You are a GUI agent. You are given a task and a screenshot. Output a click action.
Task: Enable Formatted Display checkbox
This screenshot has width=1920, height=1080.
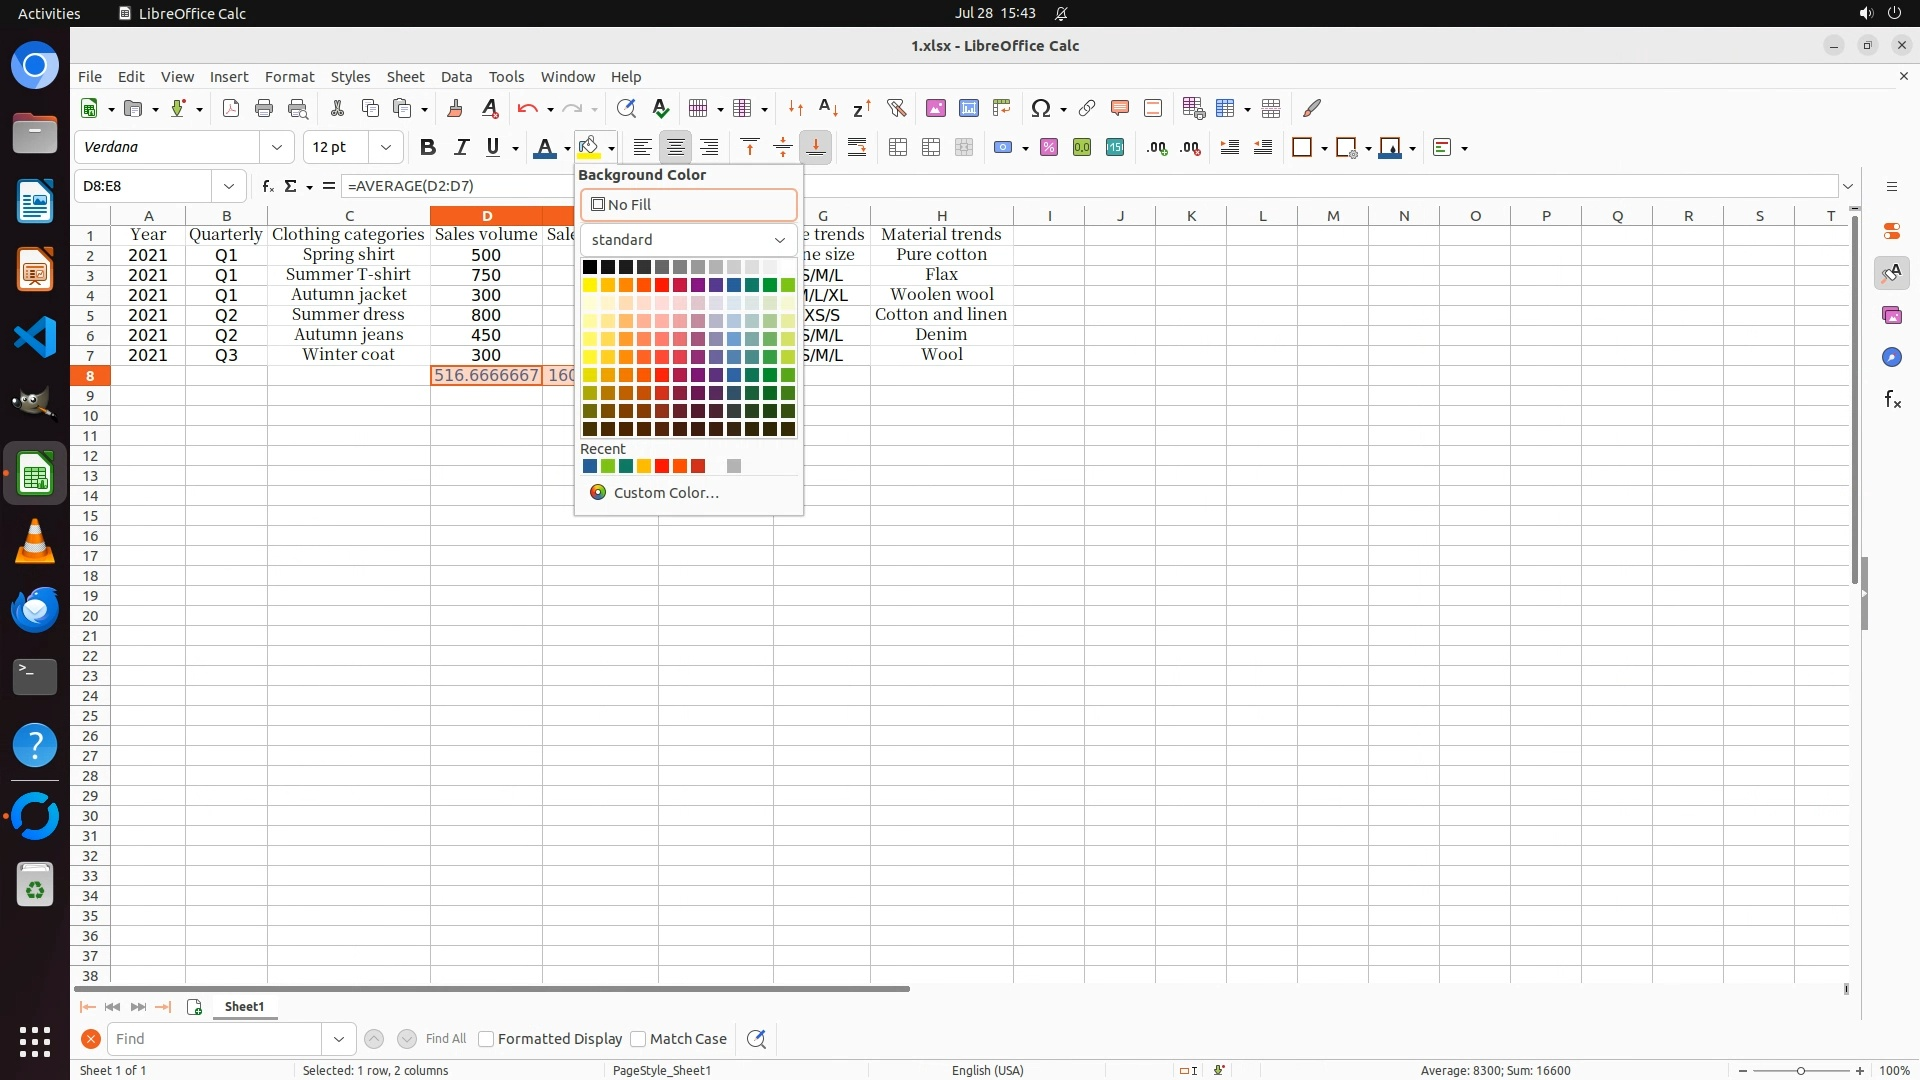point(486,1039)
